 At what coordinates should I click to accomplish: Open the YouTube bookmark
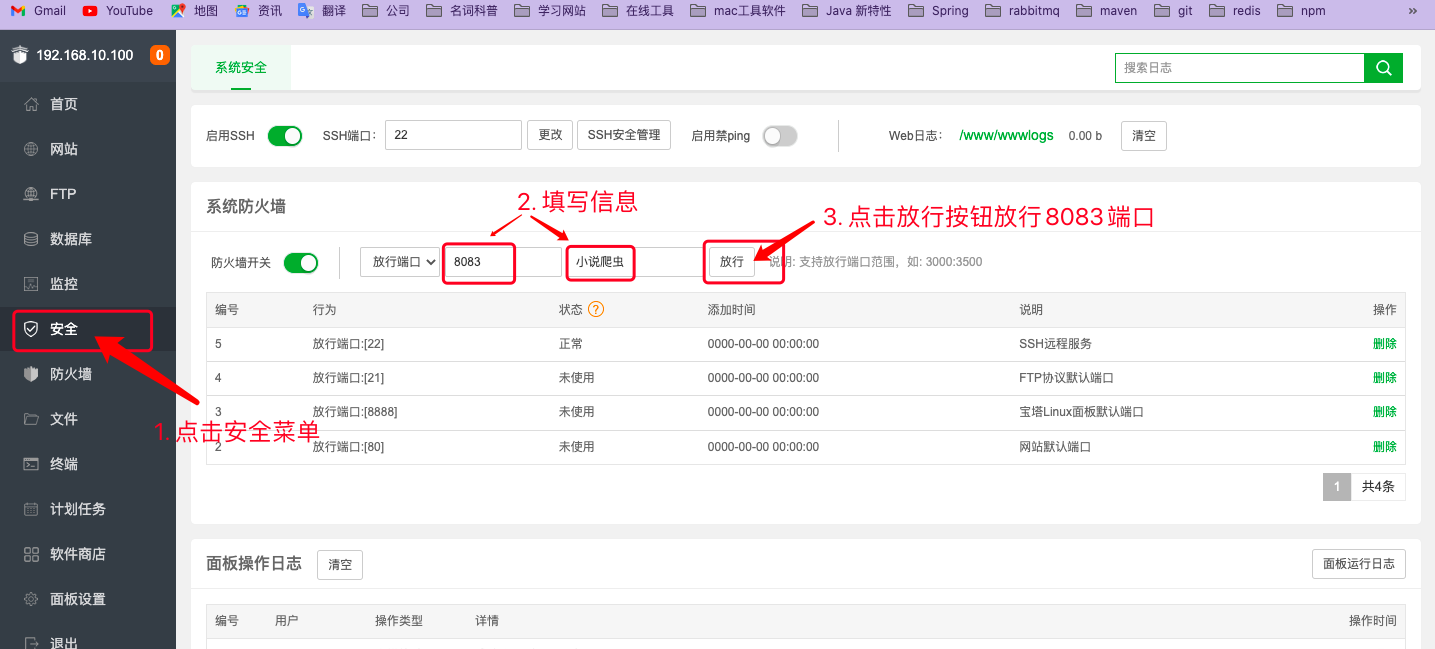click(118, 11)
